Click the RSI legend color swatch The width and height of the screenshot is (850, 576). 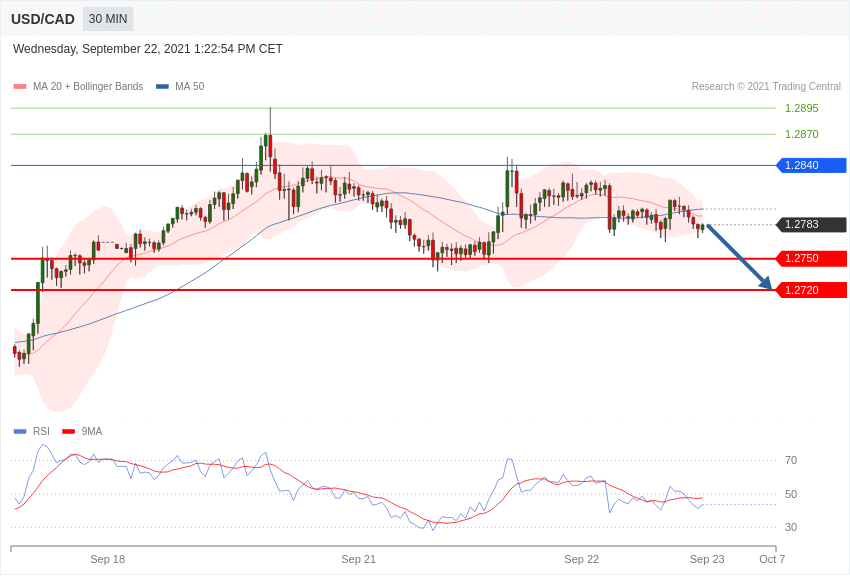click(20, 431)
